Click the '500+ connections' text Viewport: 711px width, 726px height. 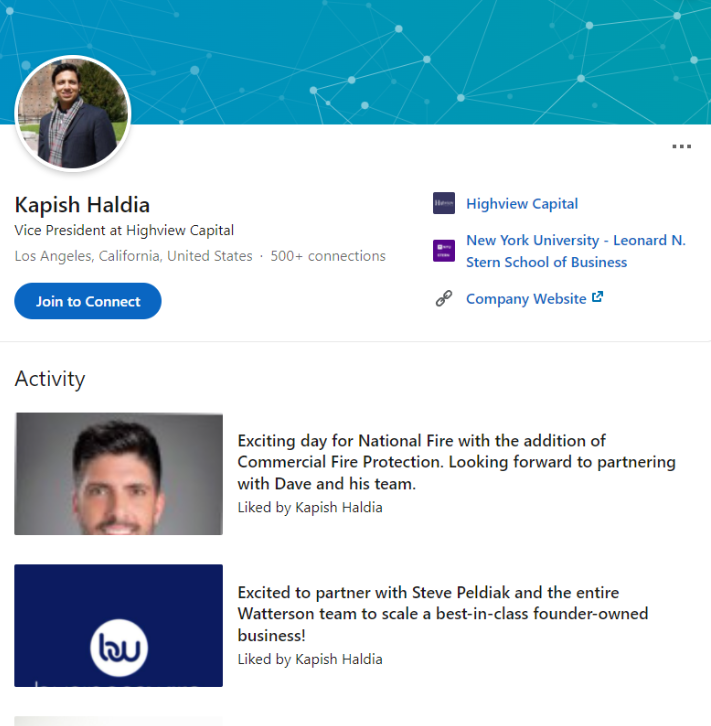(x=328, y=256)
